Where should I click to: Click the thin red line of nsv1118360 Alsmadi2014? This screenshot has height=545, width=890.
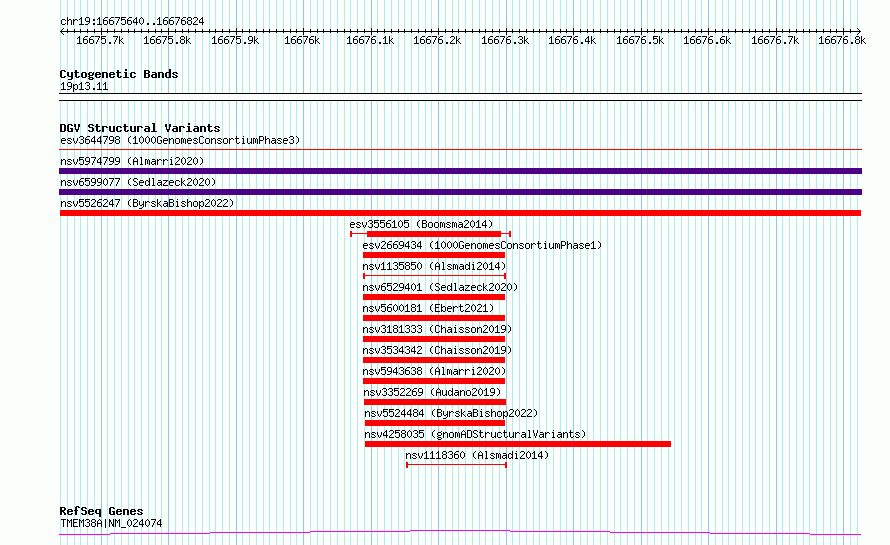pyautogui.click(x=456, y=465)
